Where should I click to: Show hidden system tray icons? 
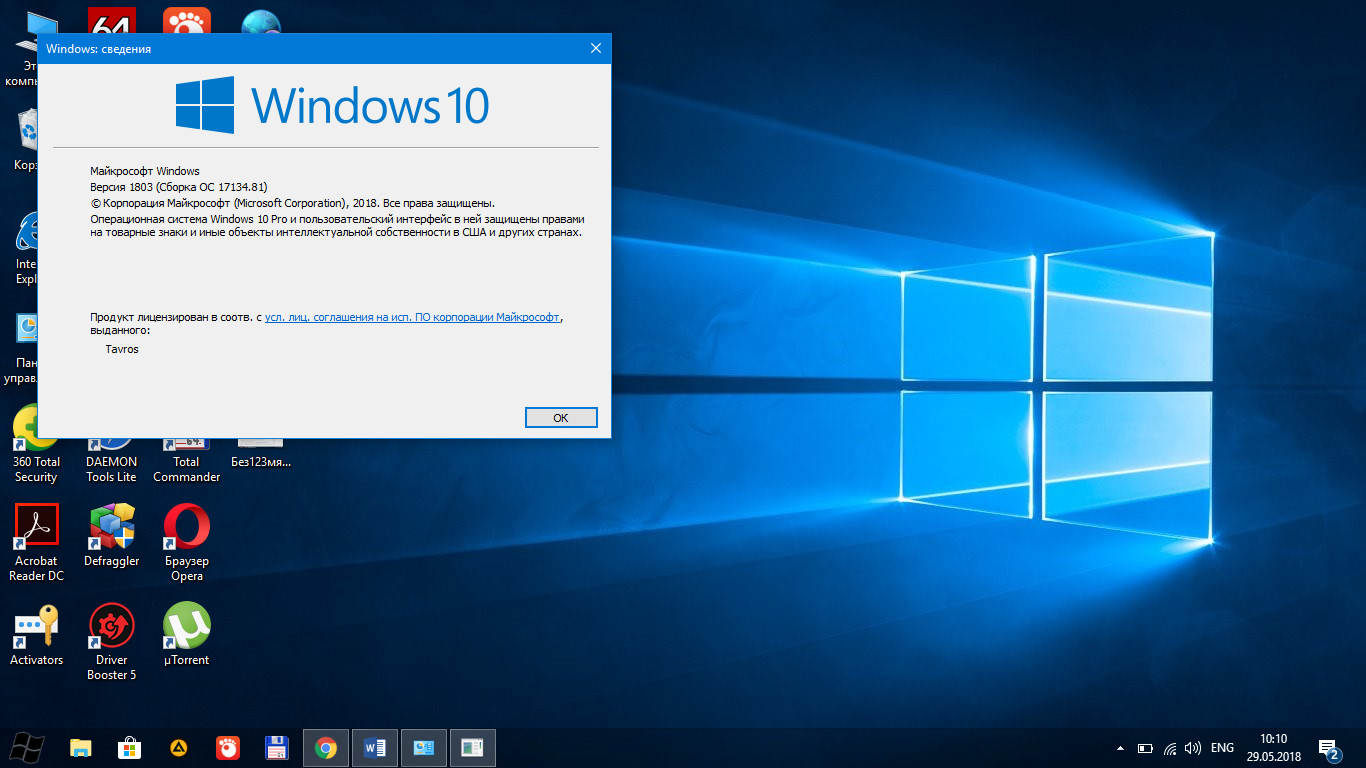click(1120, 748)
